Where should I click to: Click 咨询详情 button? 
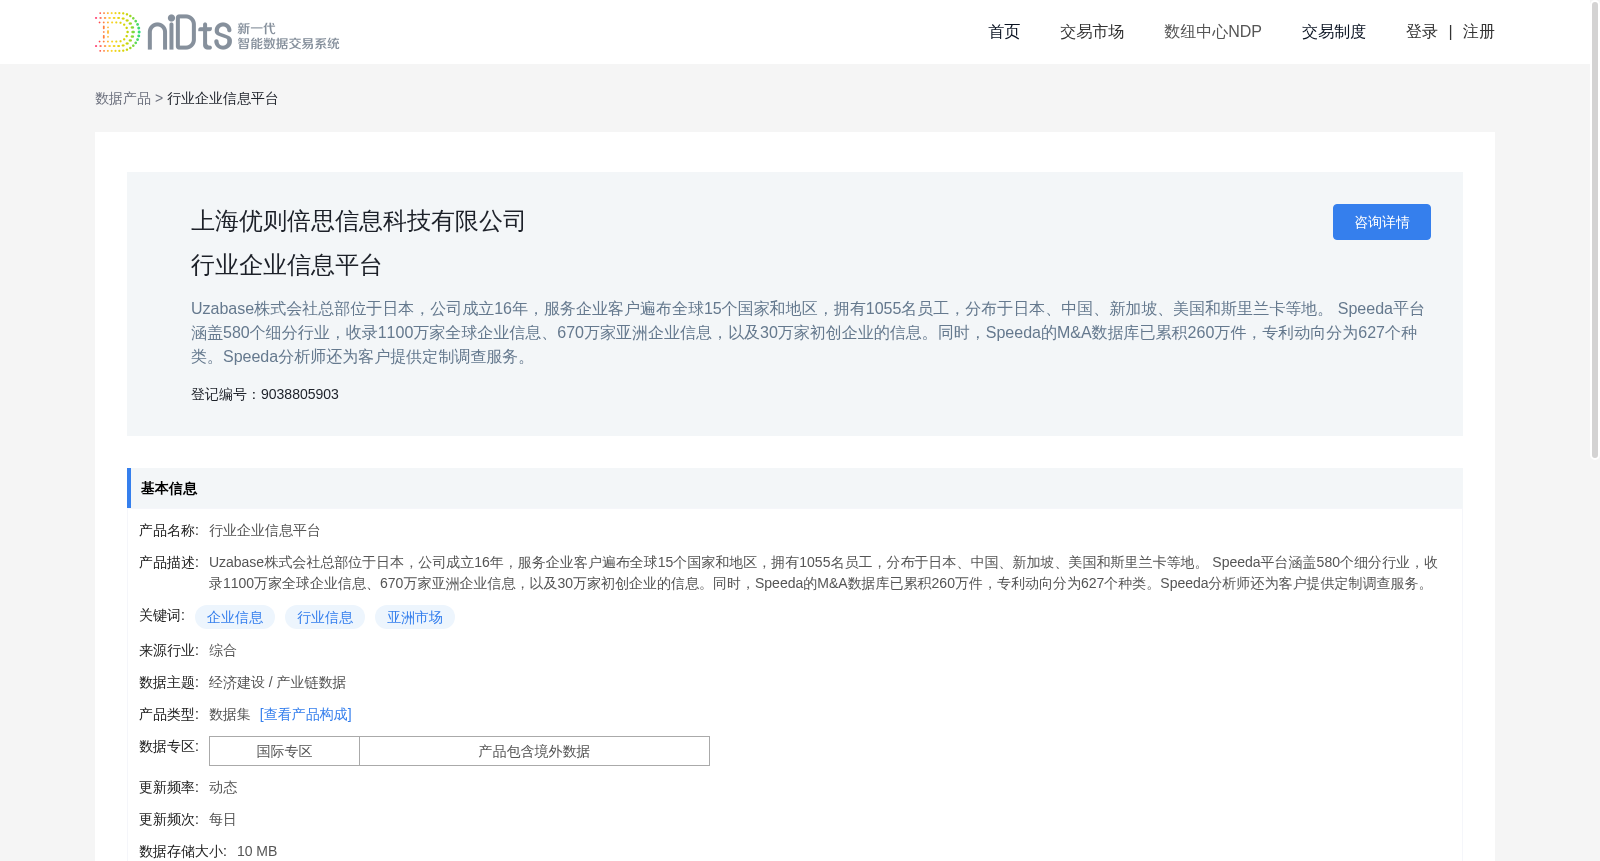(x=1382, y=222)
